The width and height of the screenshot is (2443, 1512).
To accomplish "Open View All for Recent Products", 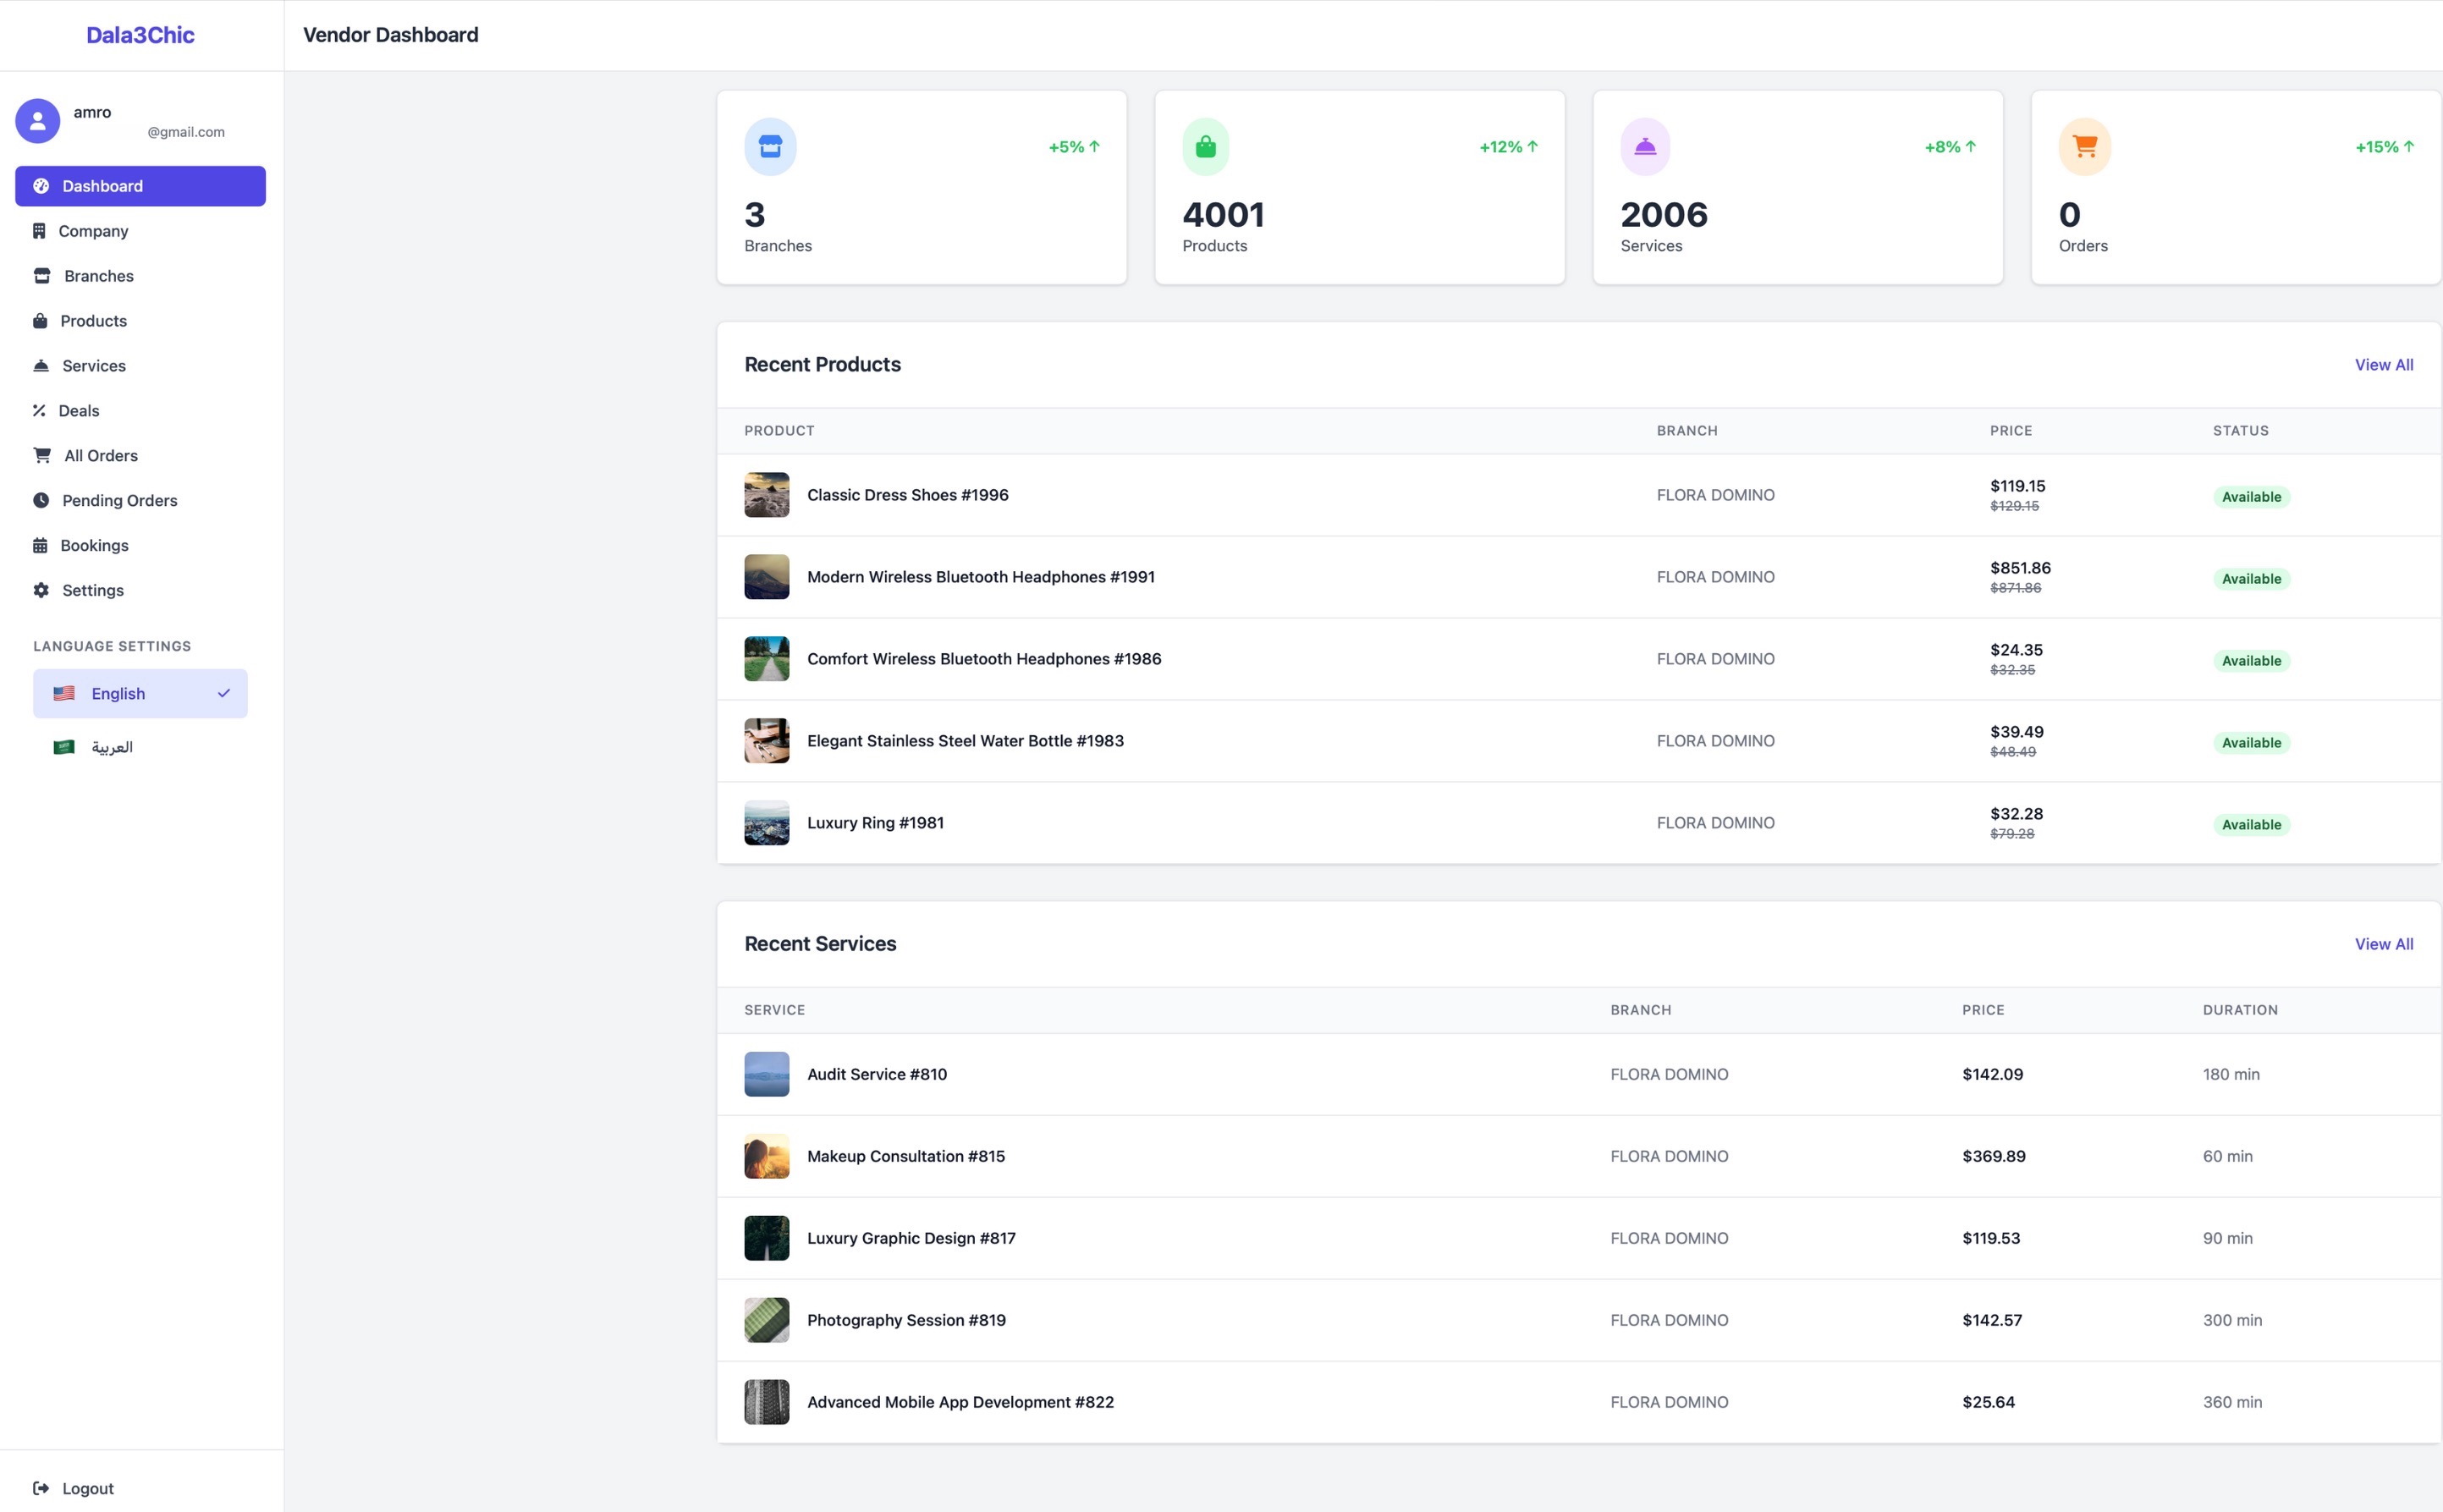I will tap(2384, 364).
